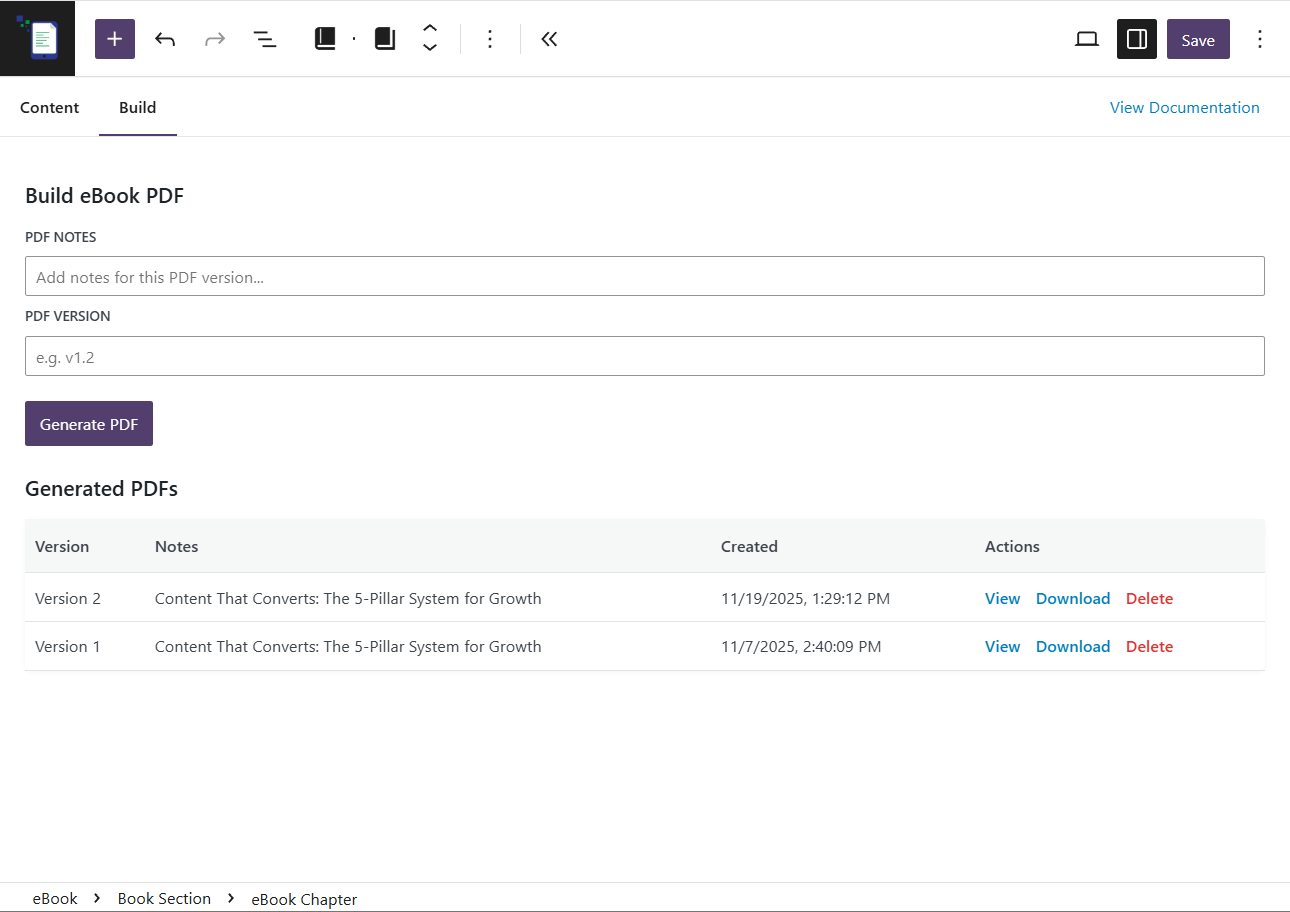
Task: Collapse the toolbar with the double-chevron icon
Action: [x=549, y=39]
